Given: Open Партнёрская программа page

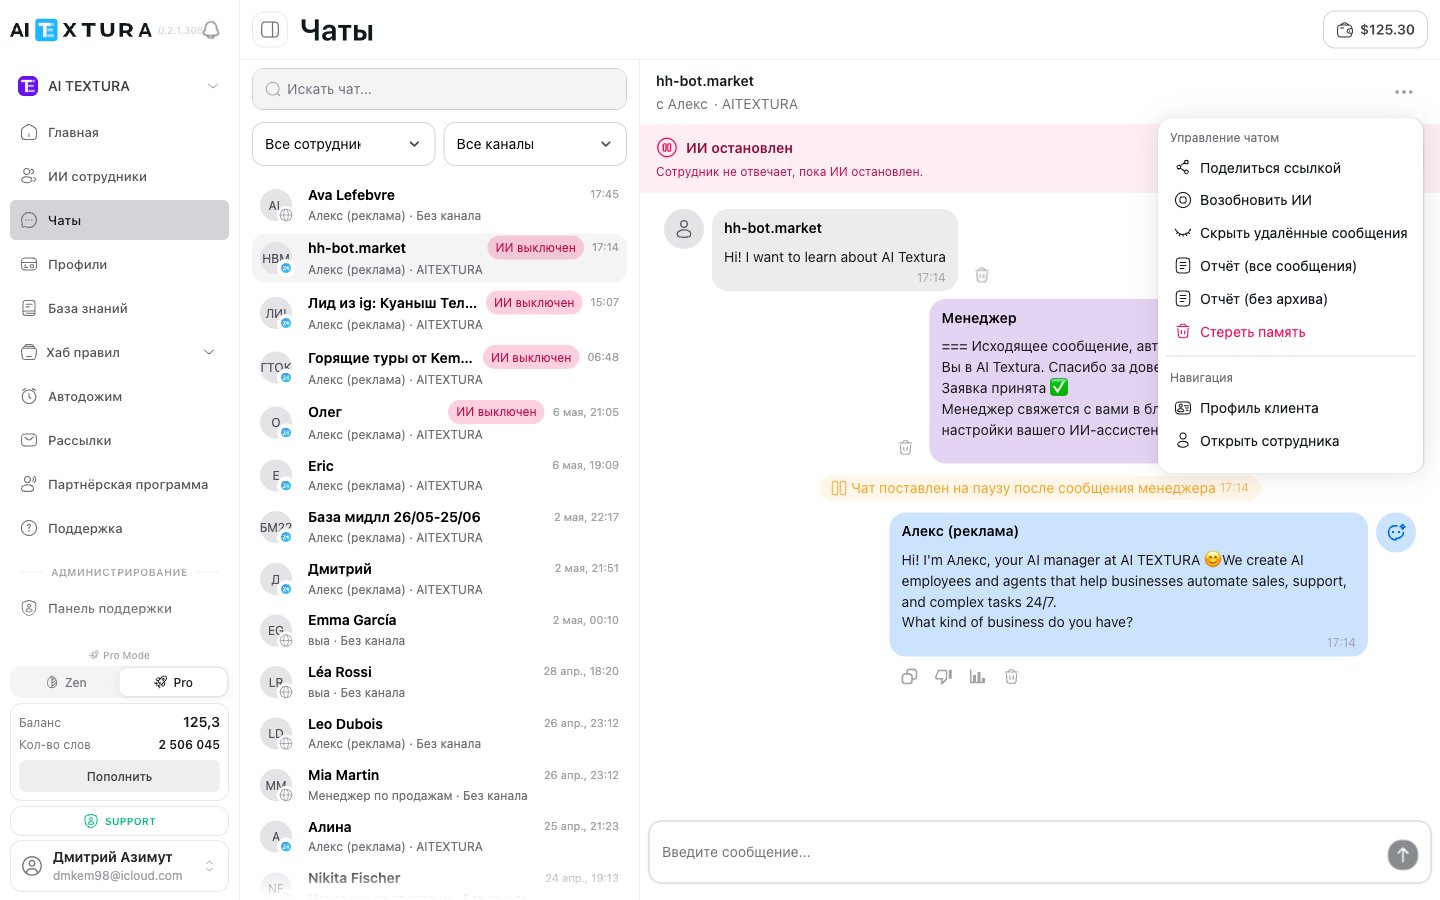Looking at the screenshot, I should (119, 484).
